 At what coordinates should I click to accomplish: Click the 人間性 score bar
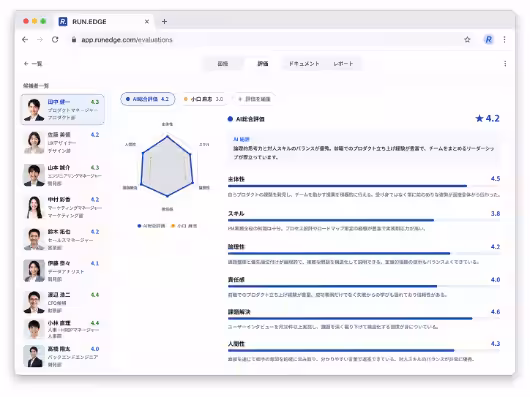pyautogui.click(x=364, y=351)
